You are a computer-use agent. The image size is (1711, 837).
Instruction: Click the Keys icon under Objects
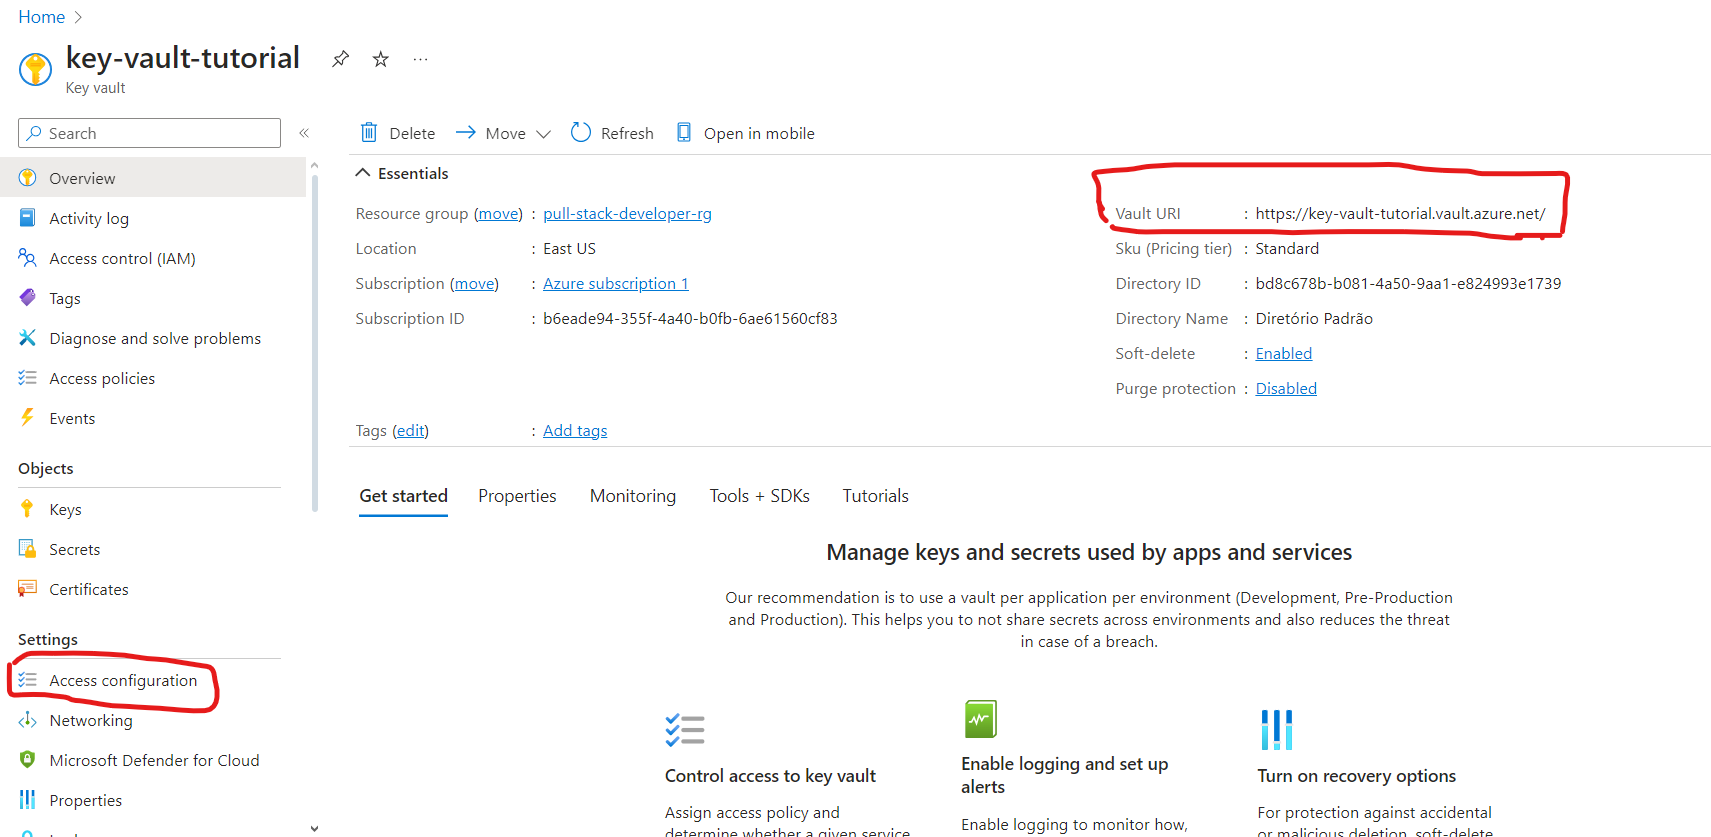(x=28, y=509)
